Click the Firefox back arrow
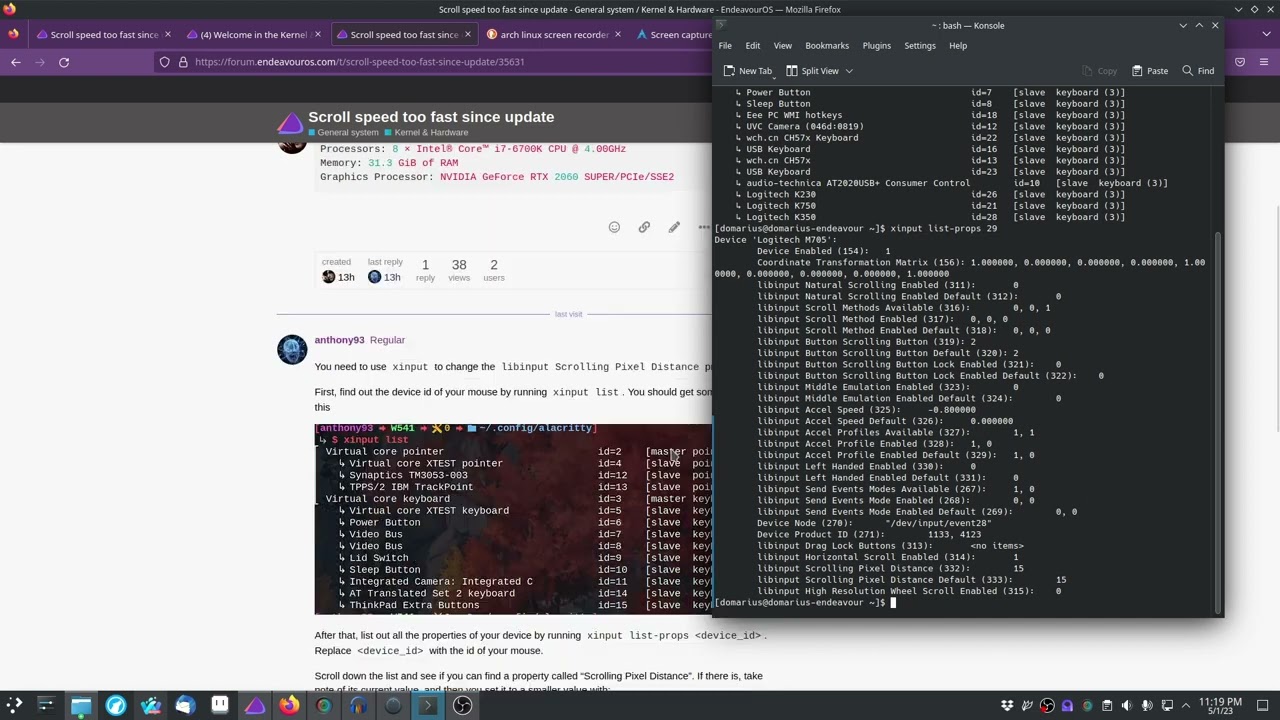Screen dimensions: 1280x720 point(16,62)
